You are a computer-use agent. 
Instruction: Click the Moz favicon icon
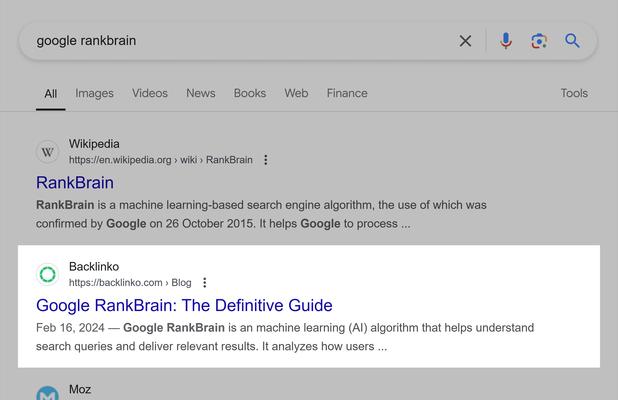(48, 393)
